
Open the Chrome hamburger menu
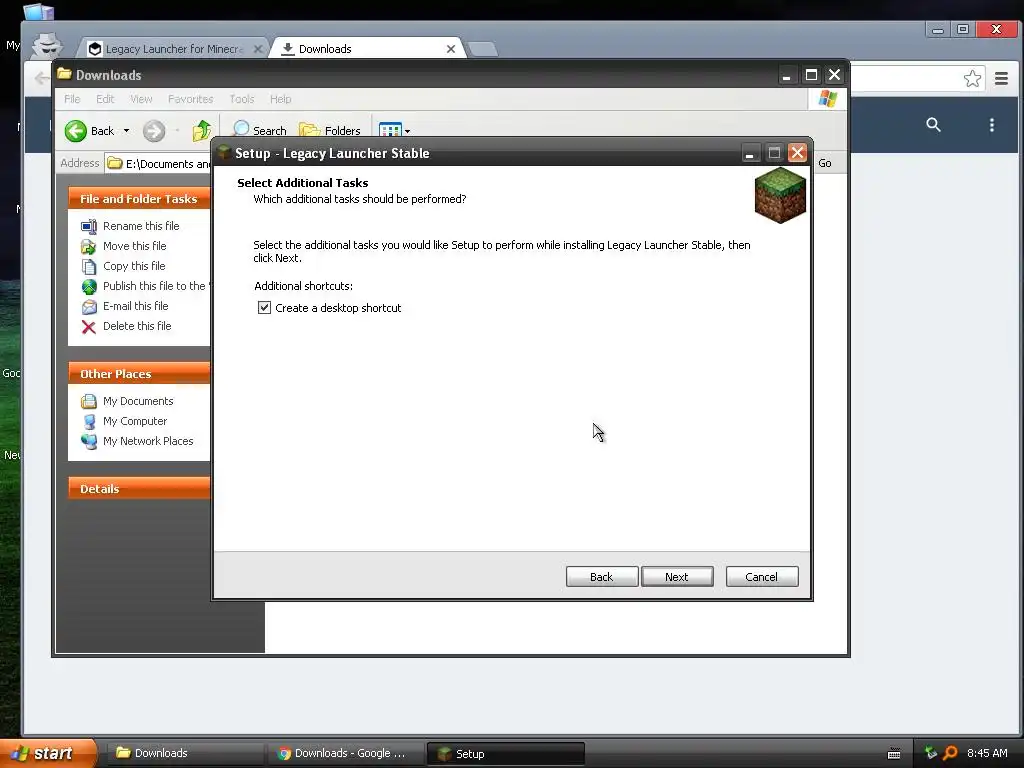tap(1001, 79)
